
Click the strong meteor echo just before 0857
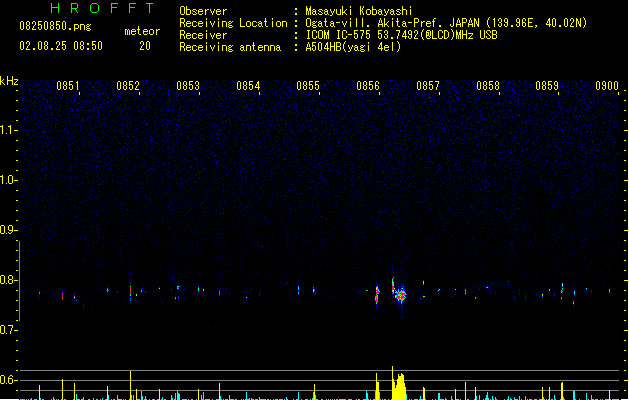(x=399, y=294)
